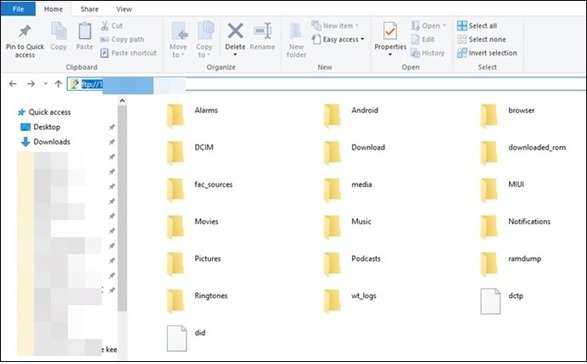Select Desktop in navigation pane
587x364 pixels.
[40, 127]
